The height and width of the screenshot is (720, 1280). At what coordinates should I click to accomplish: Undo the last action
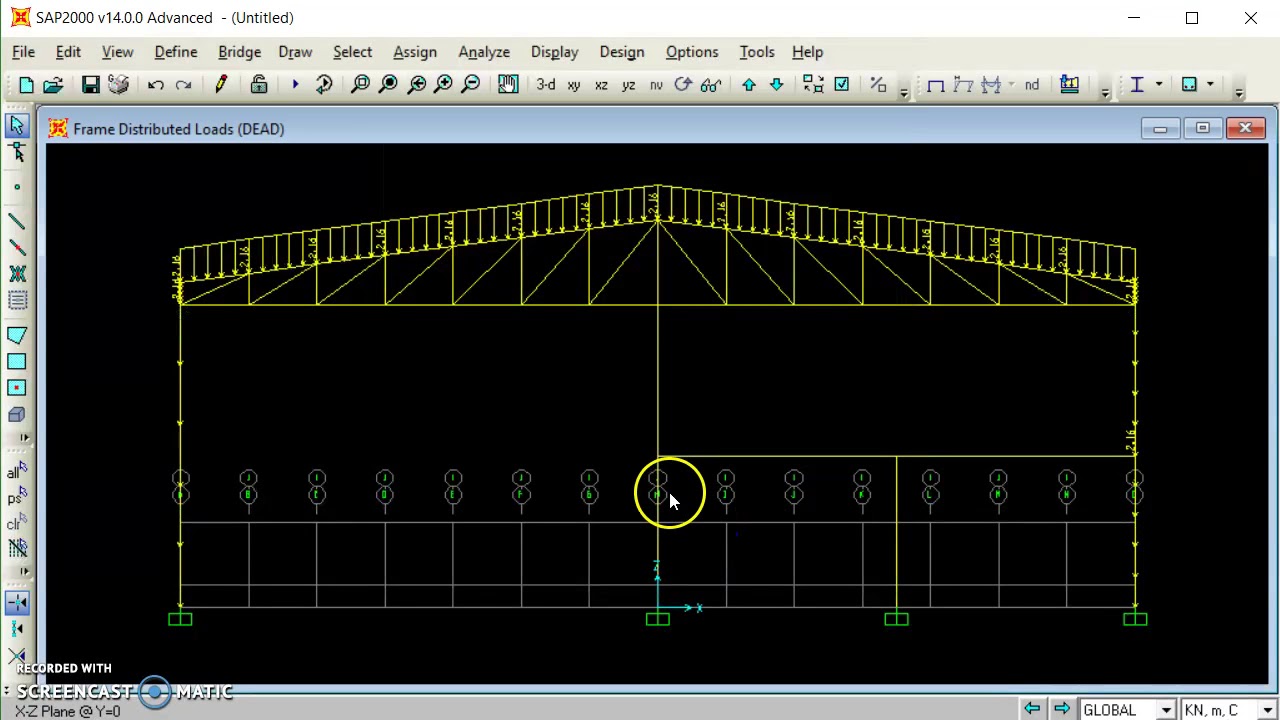point(155,85)
